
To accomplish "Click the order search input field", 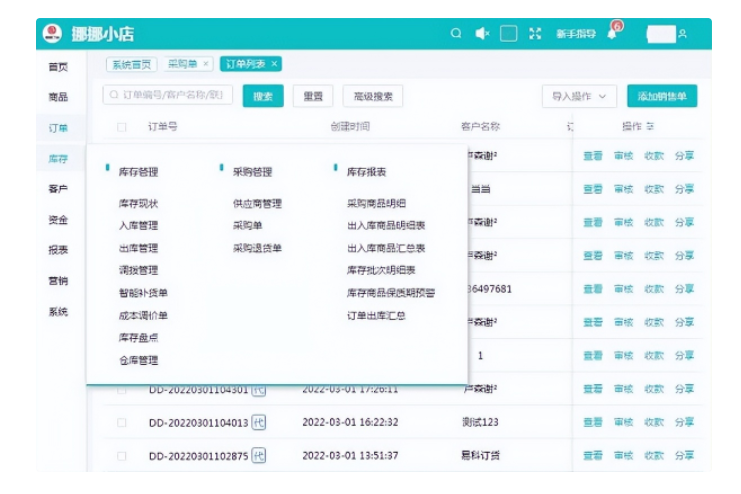I will (x=169, y=96).
